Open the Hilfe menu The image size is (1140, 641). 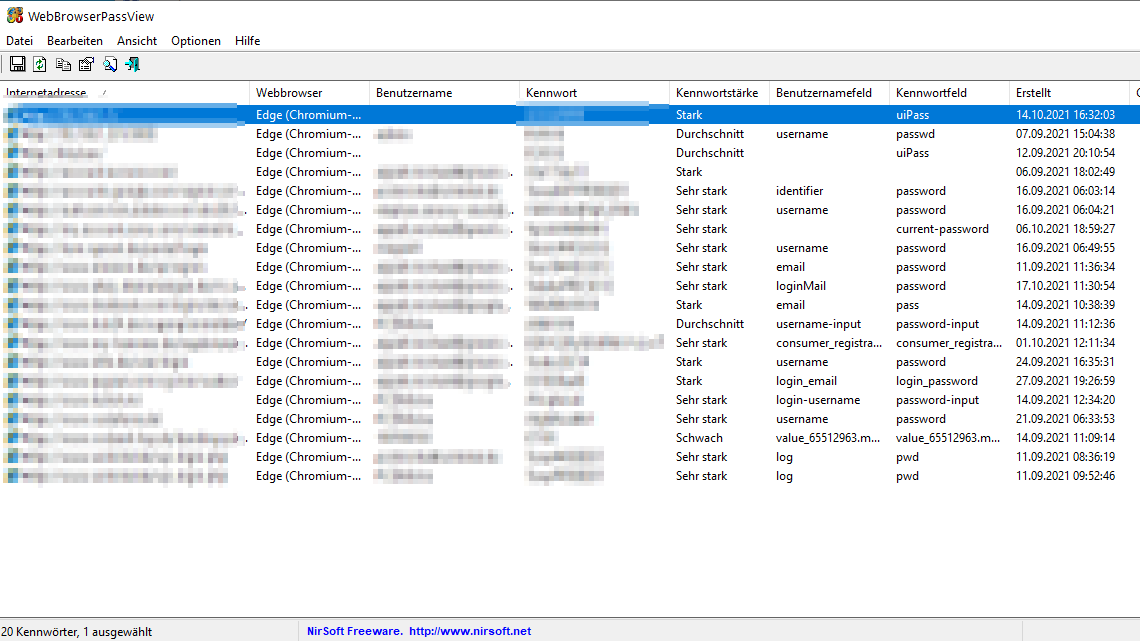pos(247,41)
